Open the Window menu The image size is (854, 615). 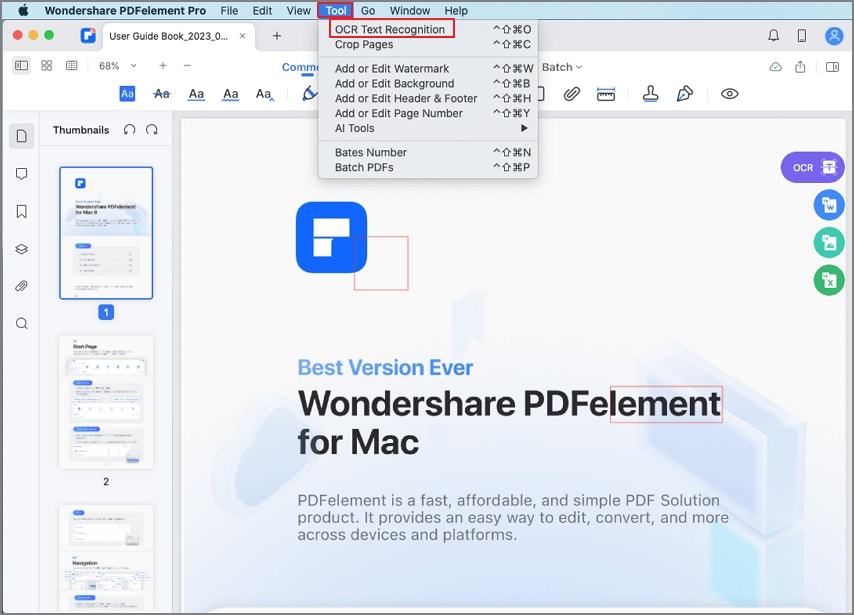pyautogui.click(x=410, y=10)
